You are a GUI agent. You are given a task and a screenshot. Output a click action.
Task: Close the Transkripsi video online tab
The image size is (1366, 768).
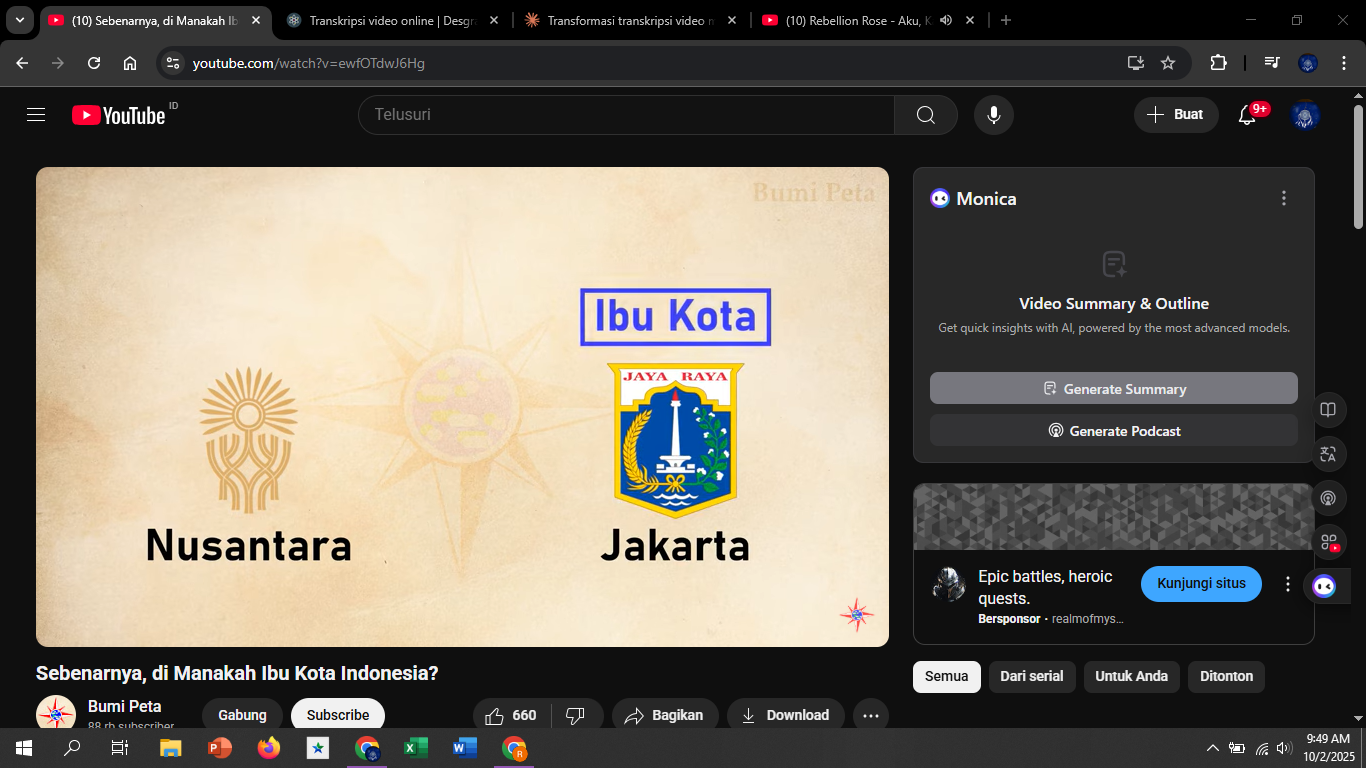[494, 20]
